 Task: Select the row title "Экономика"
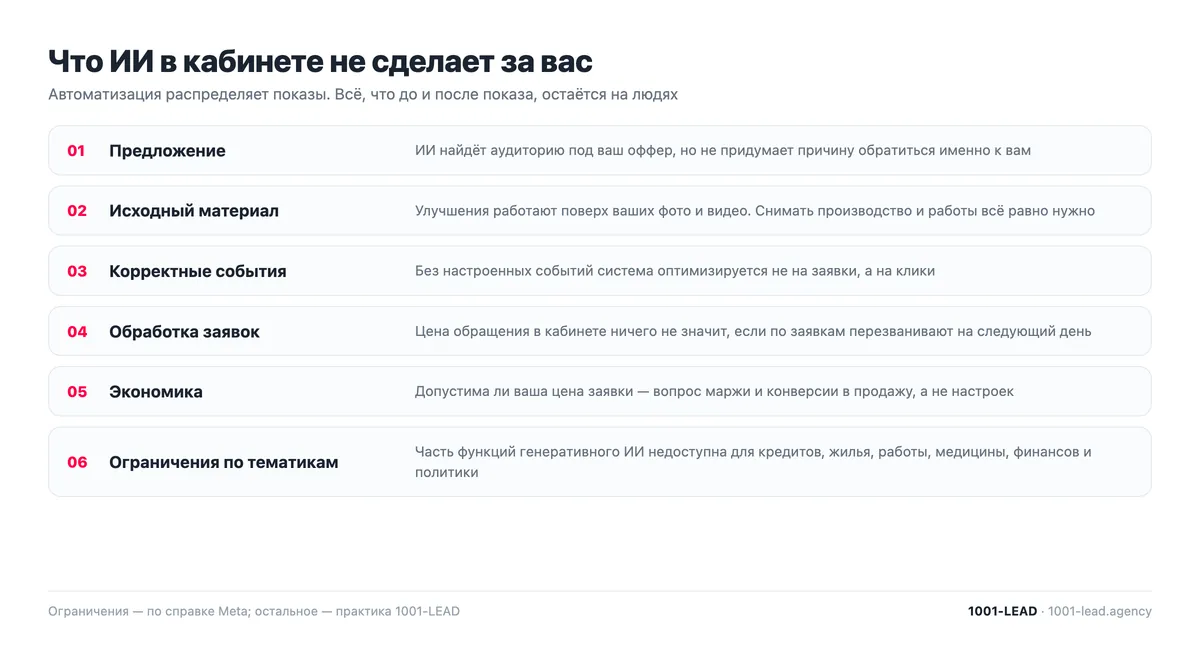tap(156, 392)
